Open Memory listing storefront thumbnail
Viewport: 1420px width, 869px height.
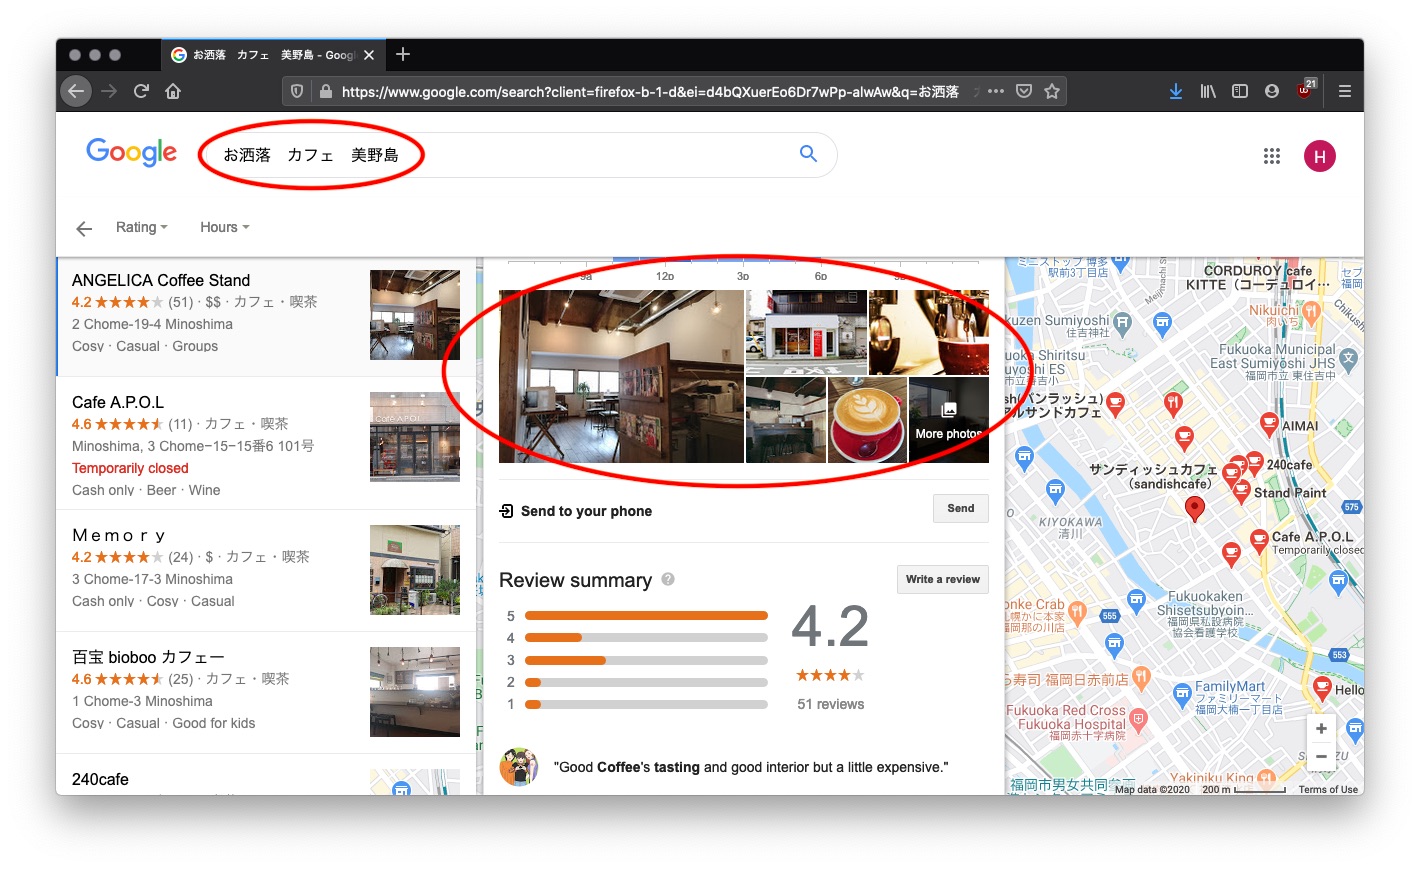pos(415,570)
